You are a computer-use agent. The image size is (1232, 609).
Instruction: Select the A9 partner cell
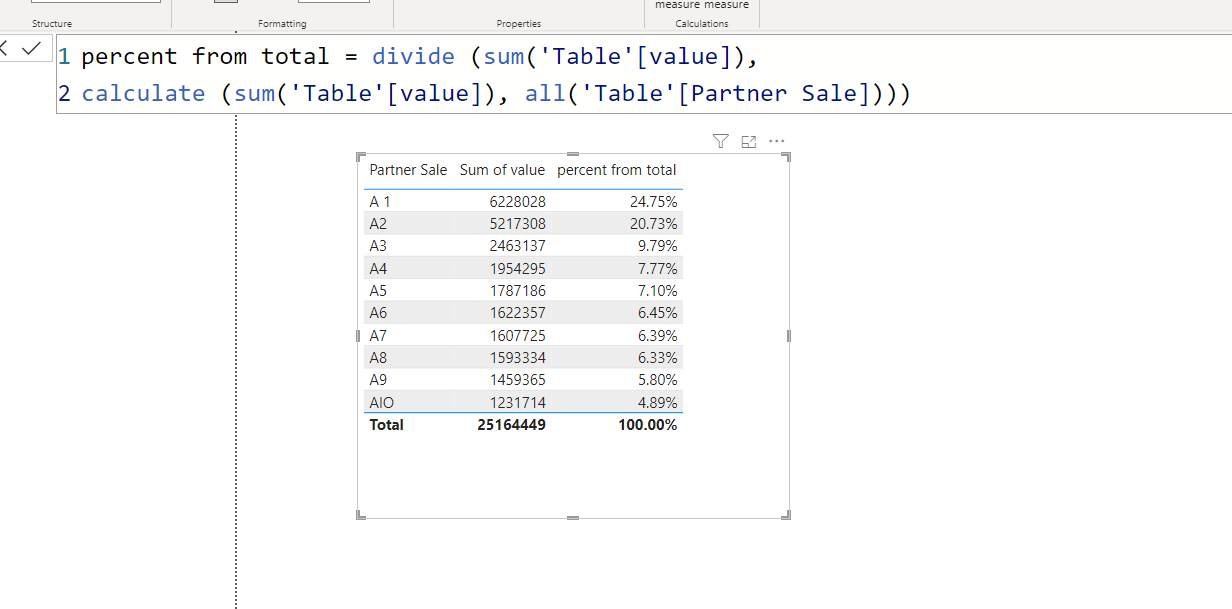378,380
